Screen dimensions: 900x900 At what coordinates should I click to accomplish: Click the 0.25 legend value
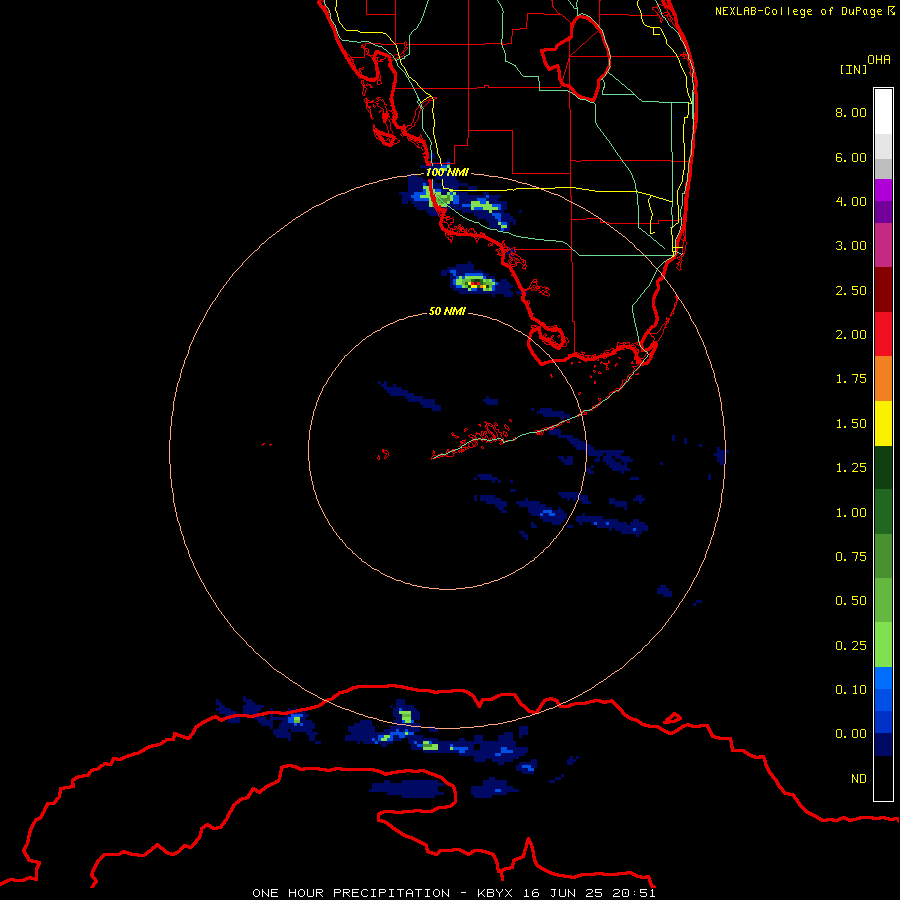(851, 646)
